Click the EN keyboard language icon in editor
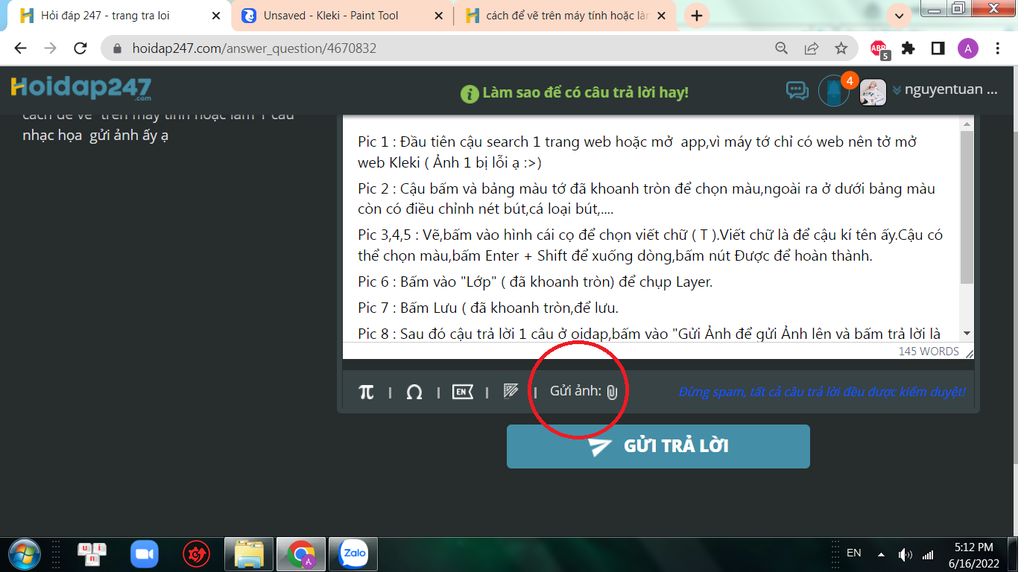Image resolution: width=1024 pixels, height=572 pixels. [462, 392]
